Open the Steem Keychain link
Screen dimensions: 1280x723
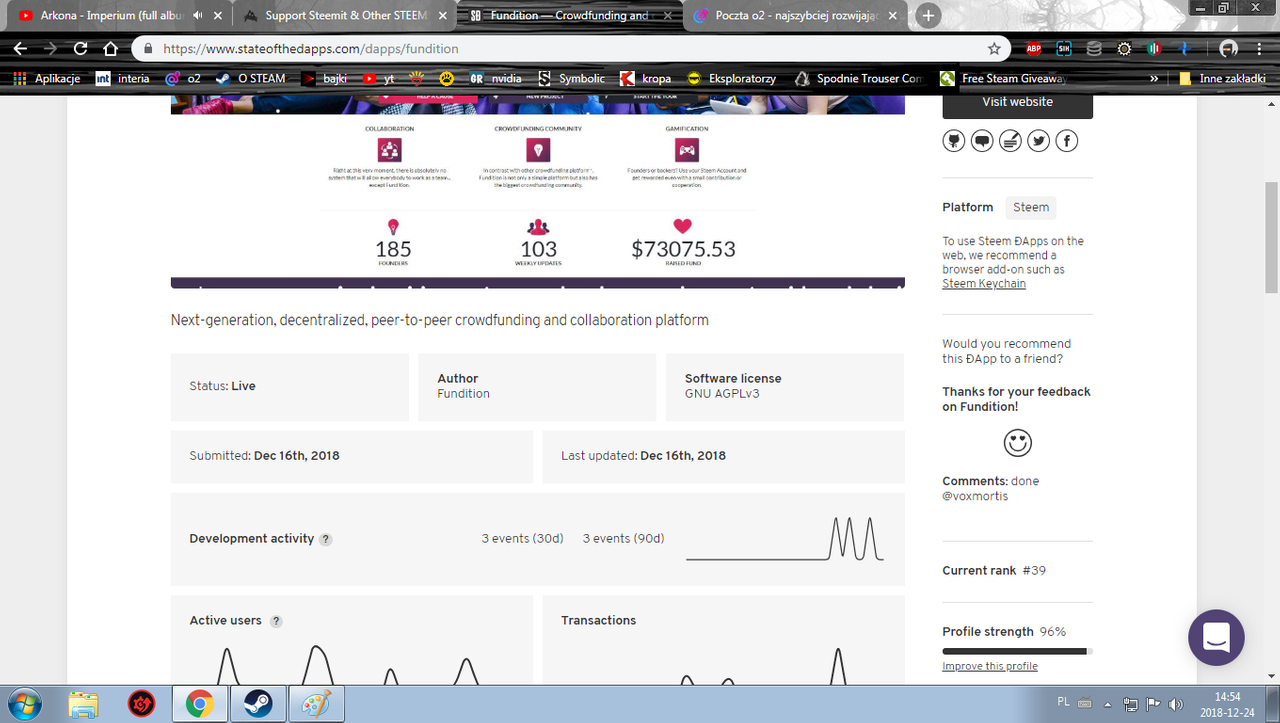[x=984, y=284]
